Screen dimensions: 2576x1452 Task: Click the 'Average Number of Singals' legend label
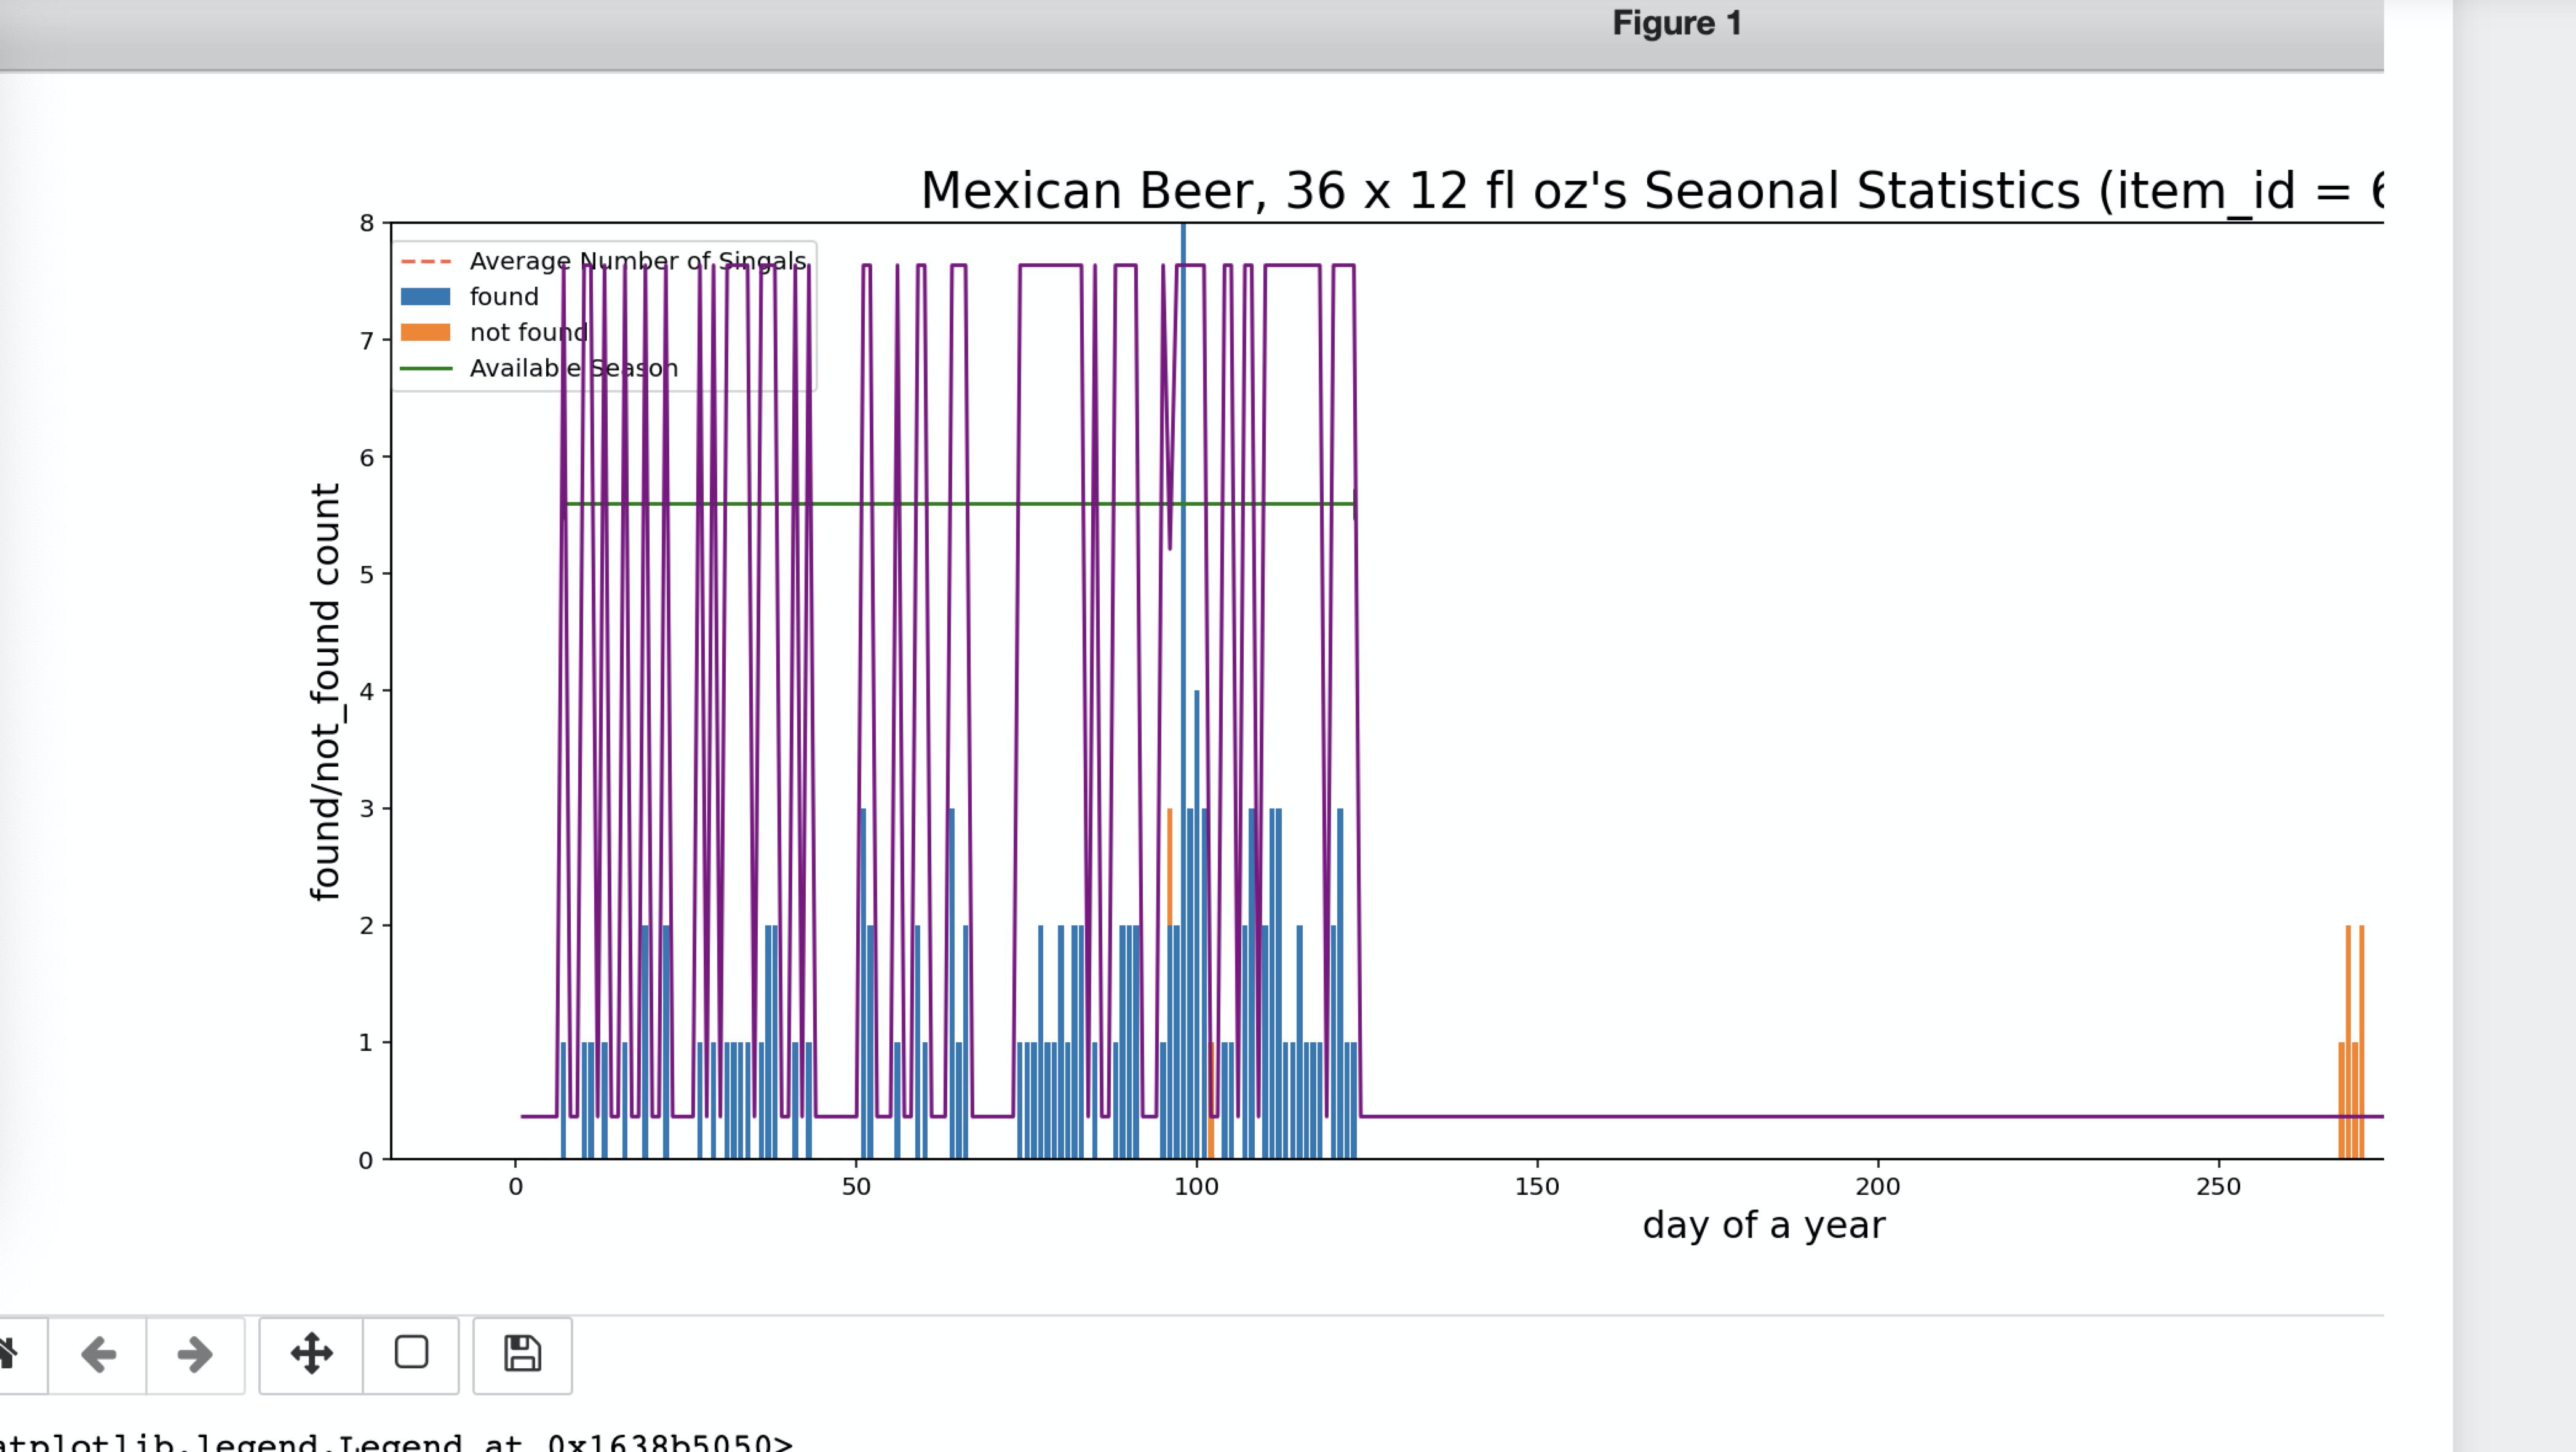638,261
